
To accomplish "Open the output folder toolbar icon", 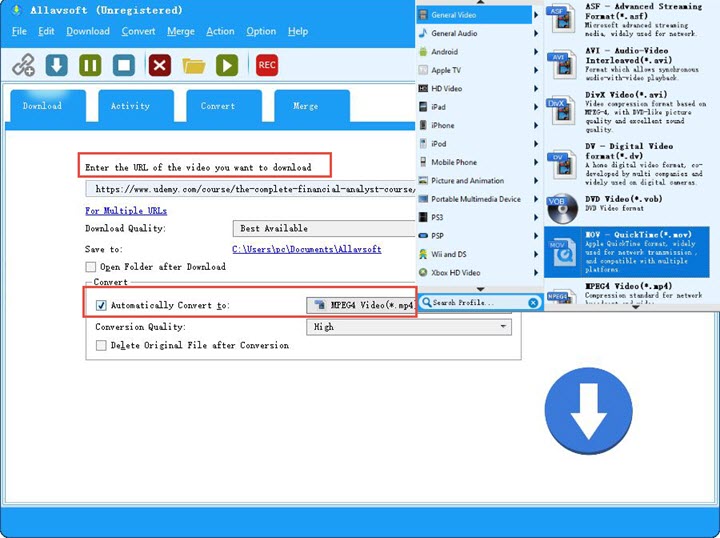I will click(194, 66).
